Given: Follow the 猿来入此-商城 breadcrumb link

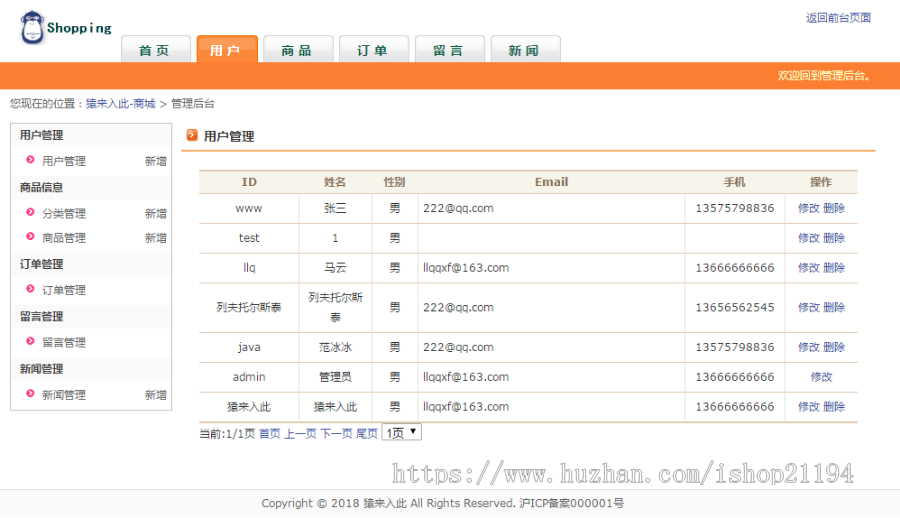Looking at the screenshot, I should (121, 103).
